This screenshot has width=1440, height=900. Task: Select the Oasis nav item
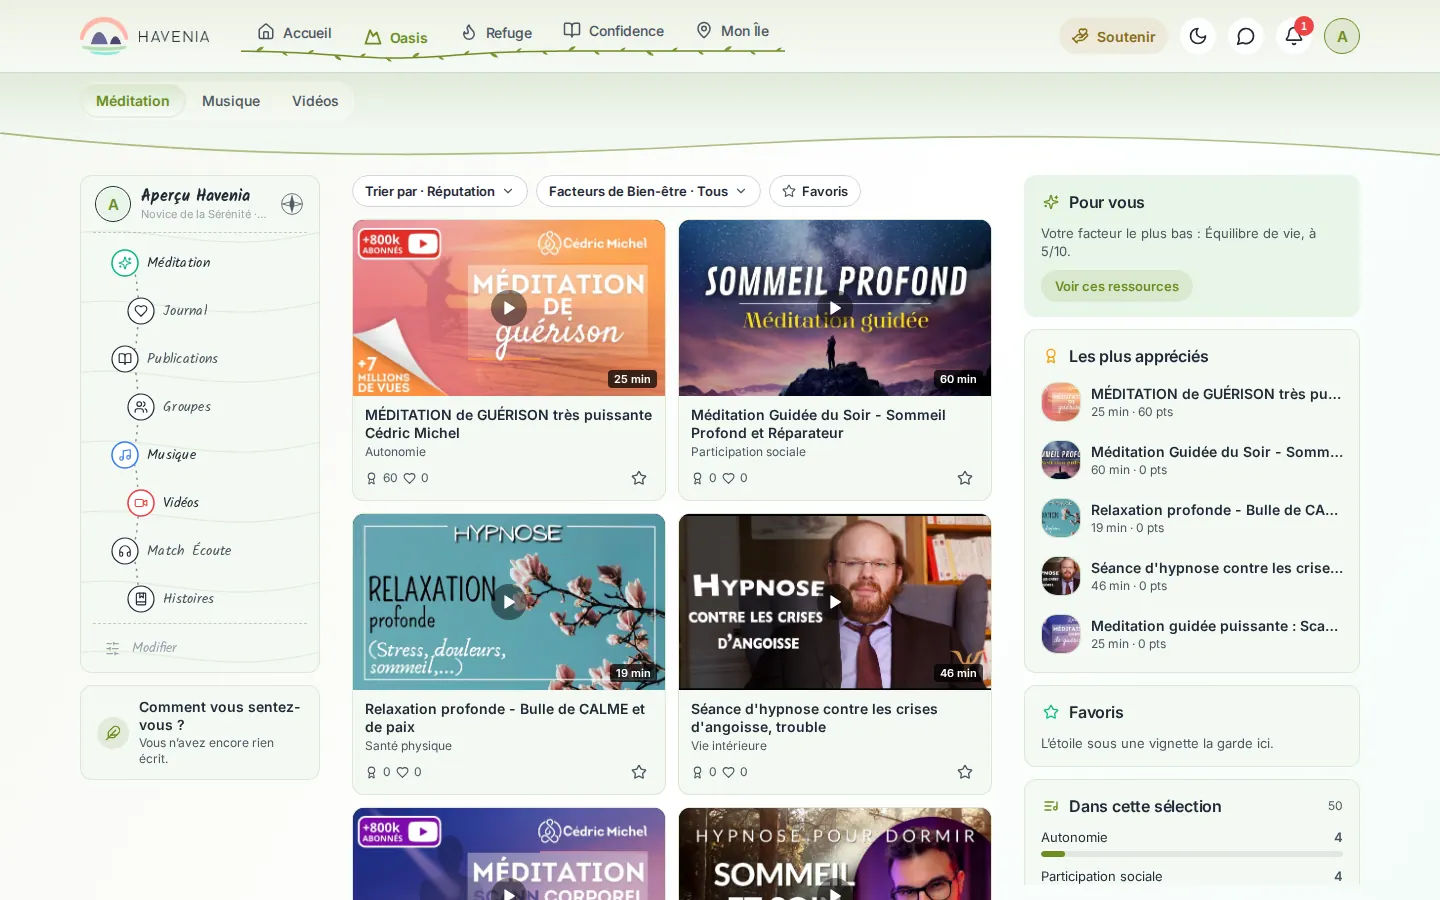click(396, 37)
